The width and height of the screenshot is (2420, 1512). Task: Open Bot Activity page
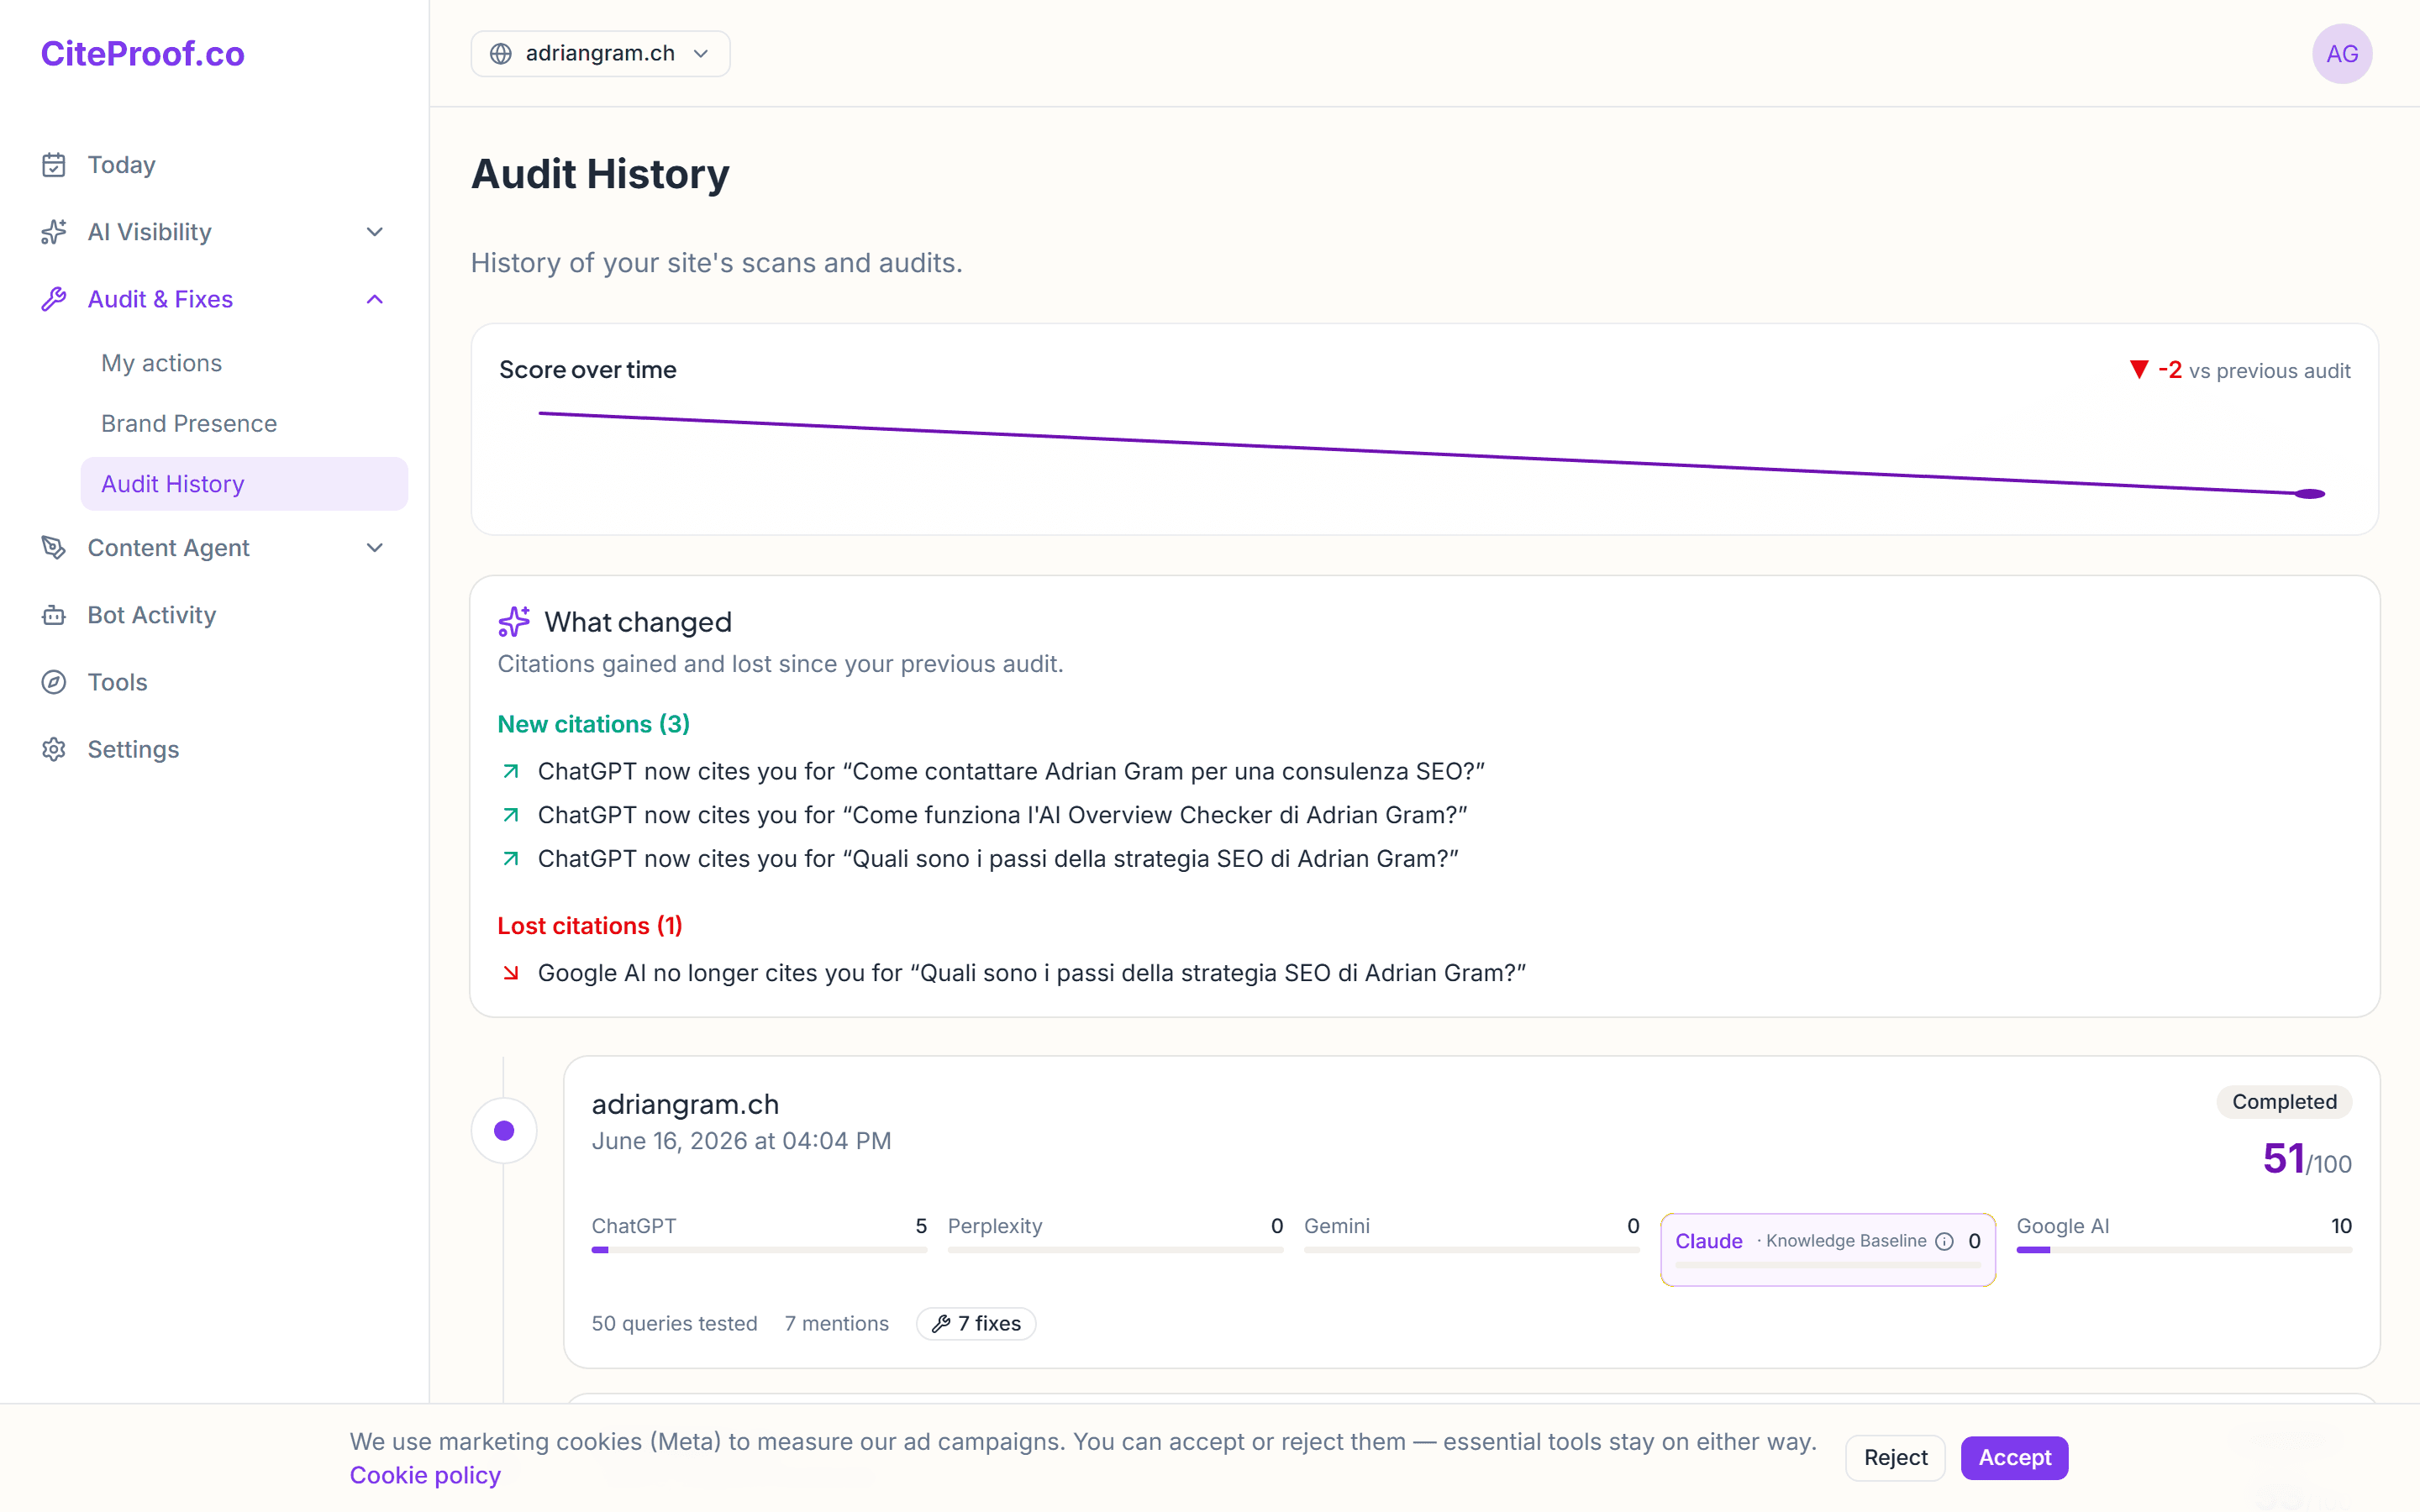(151, 615)
